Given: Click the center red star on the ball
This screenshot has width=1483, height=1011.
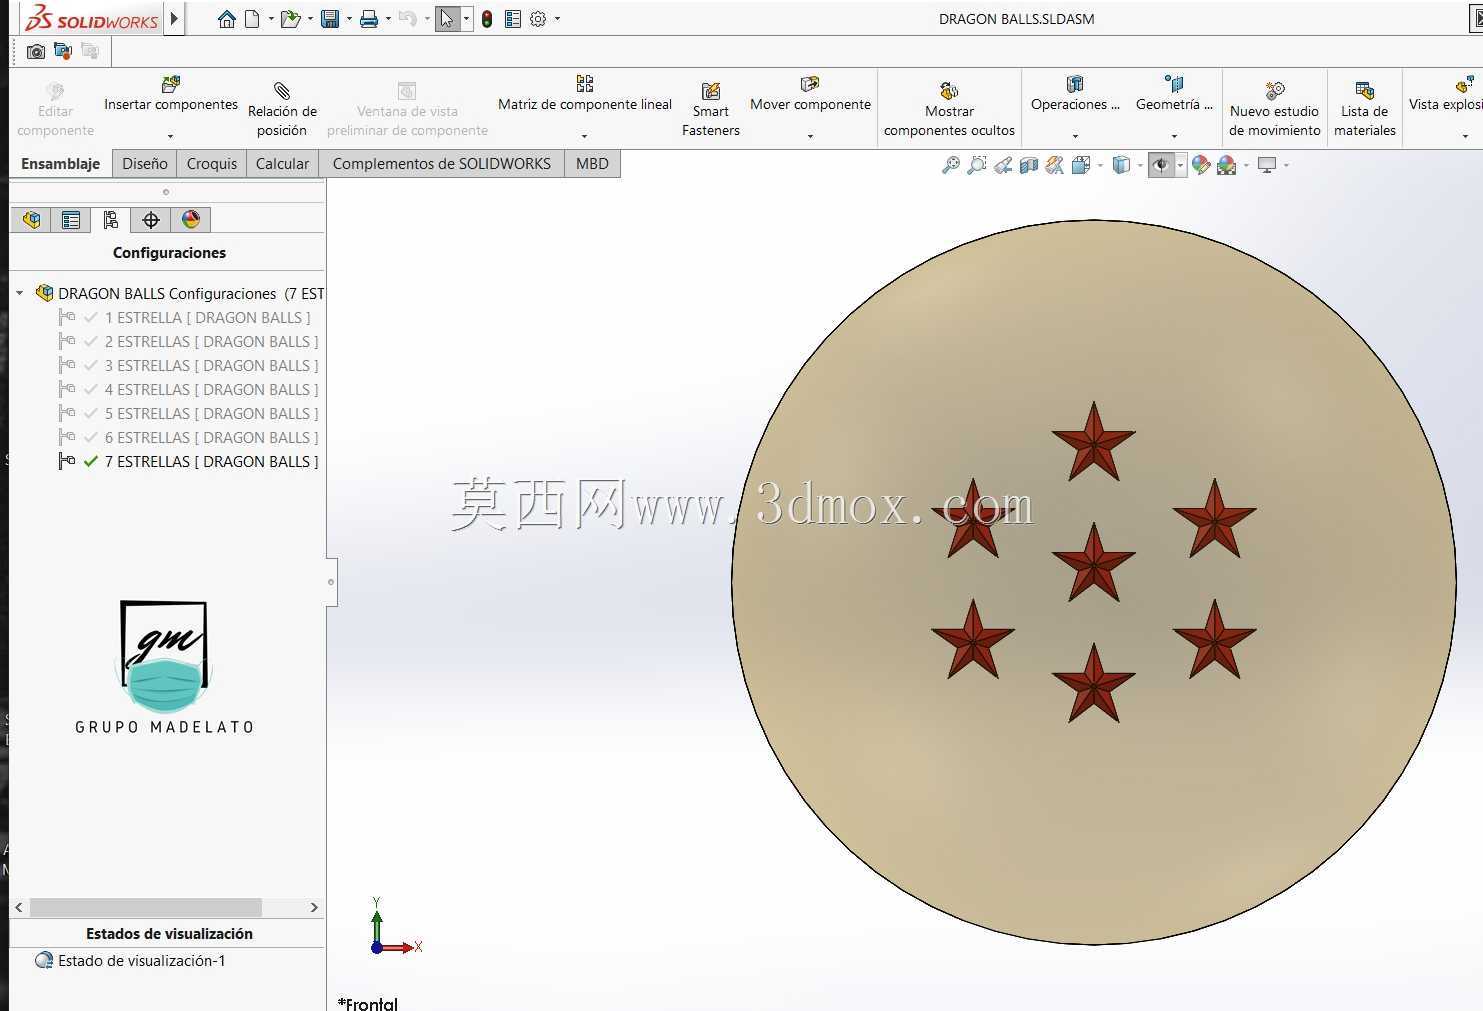Looking at the screenshot, I should pyautogui.click(x=1094, y=562).
